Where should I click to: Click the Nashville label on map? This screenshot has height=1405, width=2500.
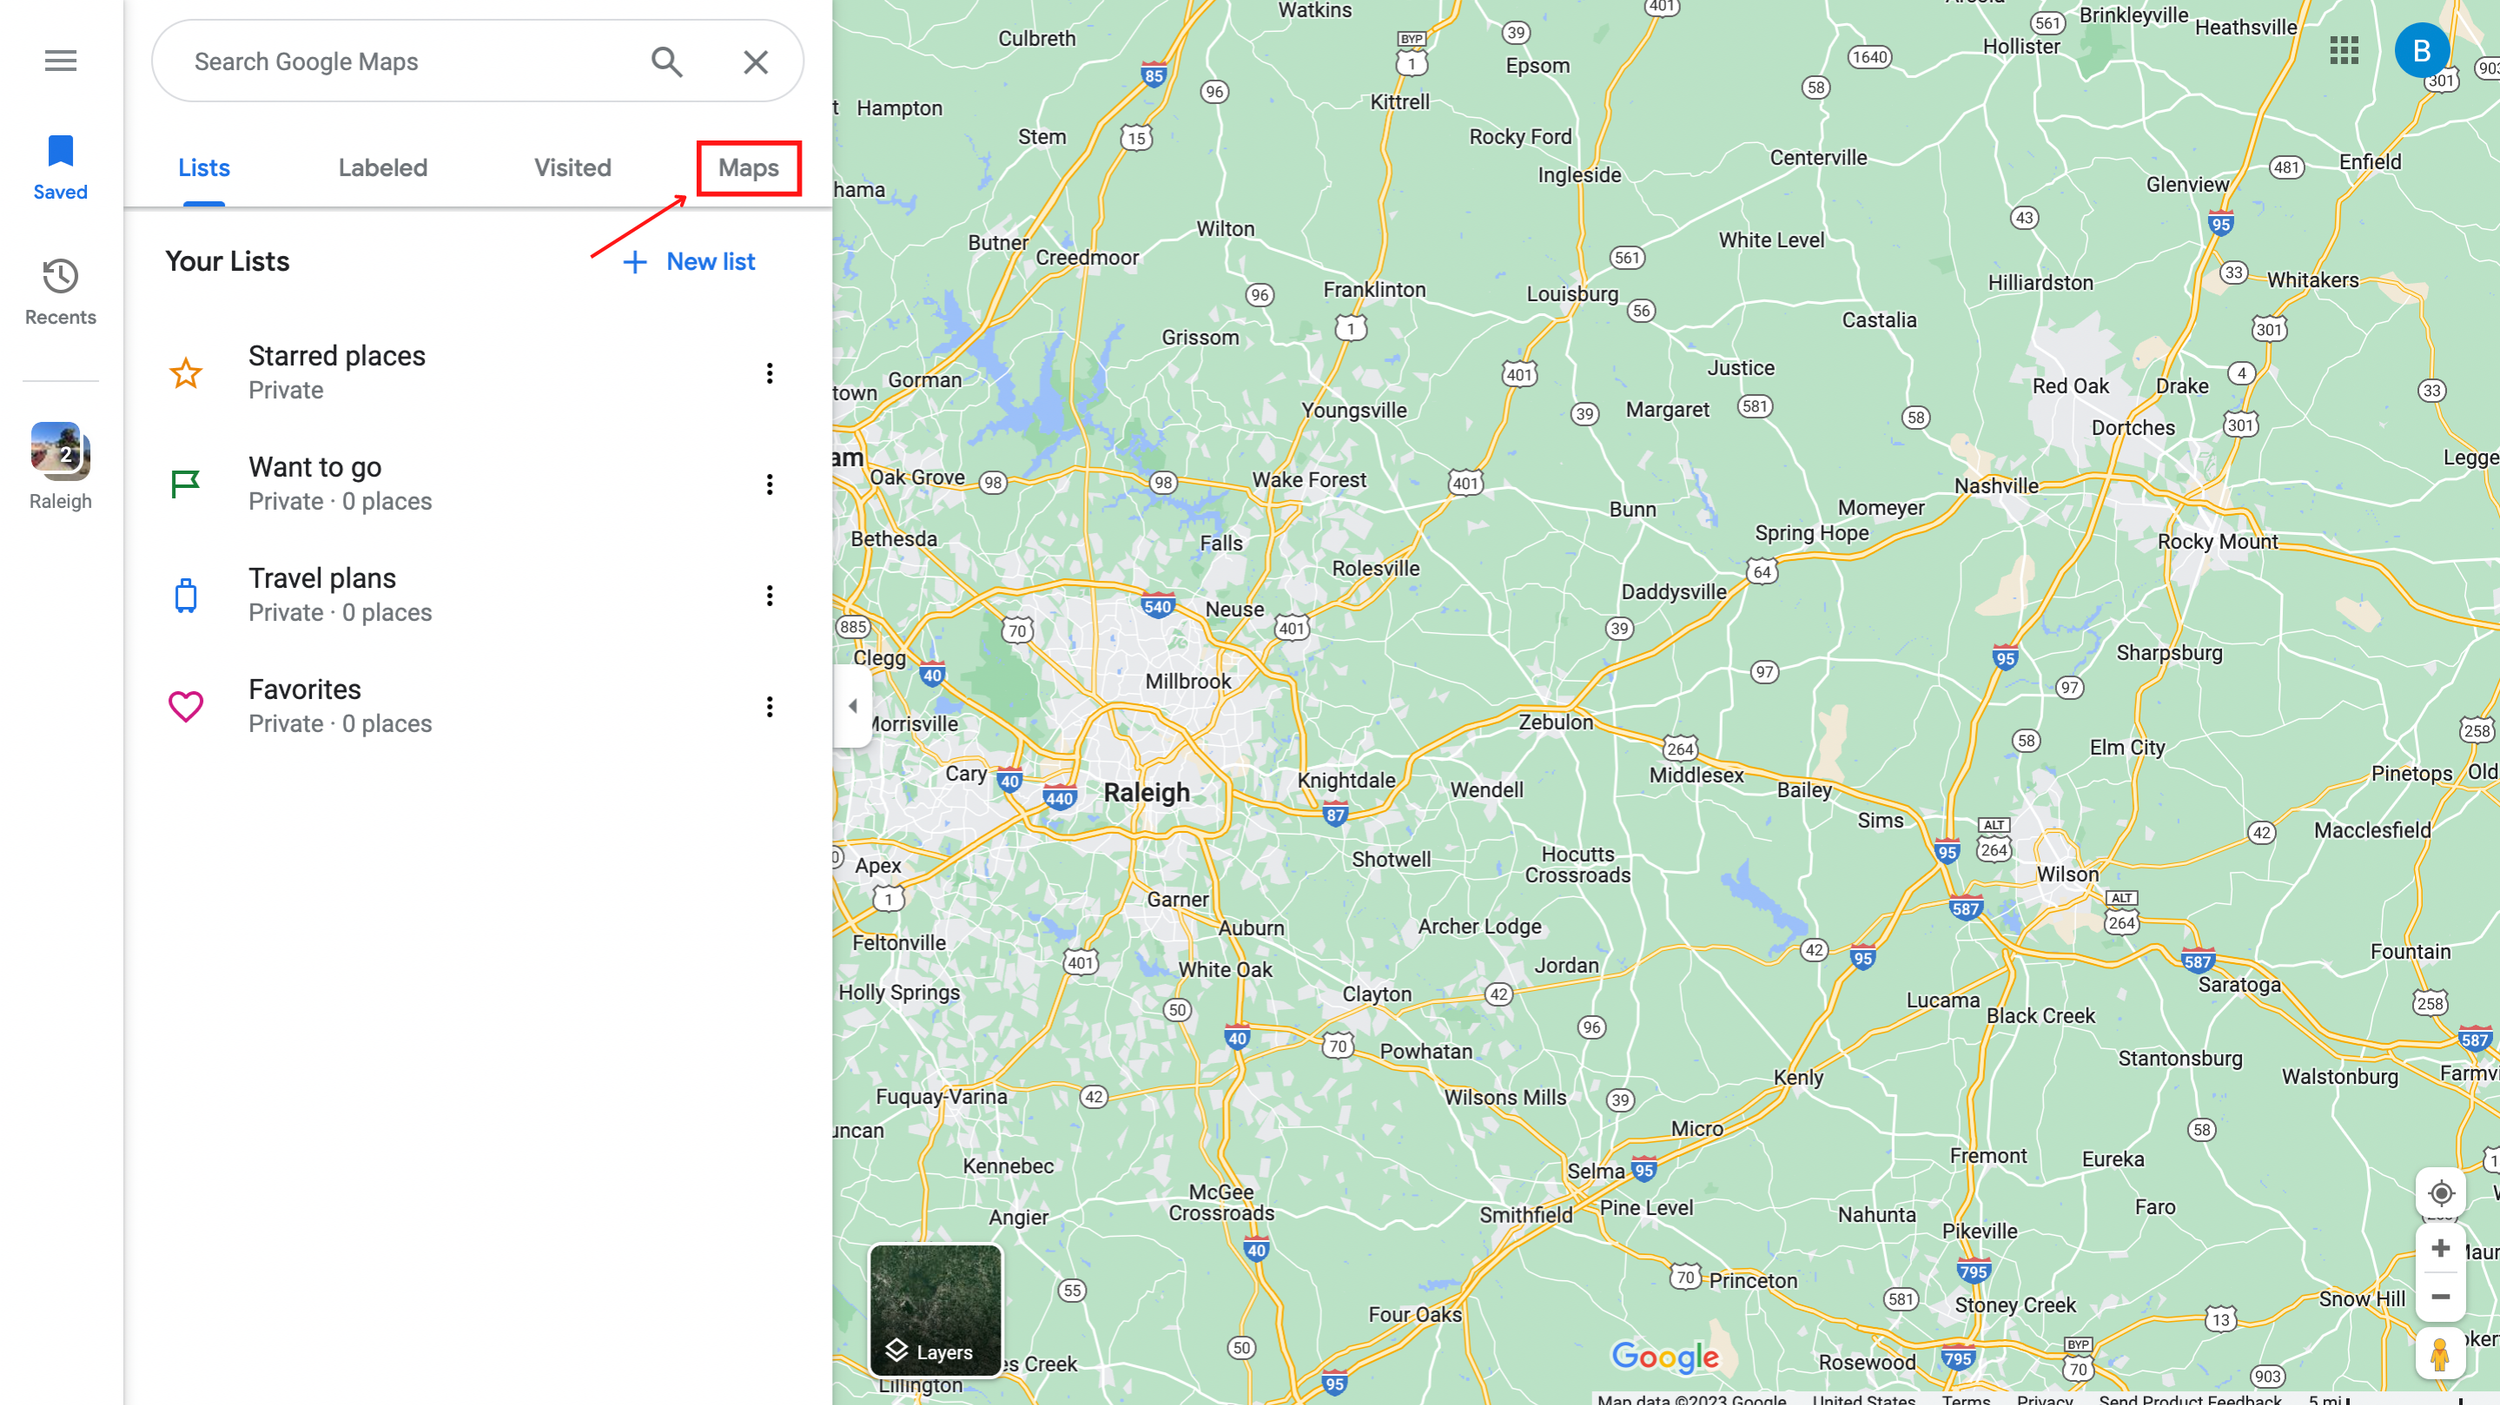[x=1996, y=486]
